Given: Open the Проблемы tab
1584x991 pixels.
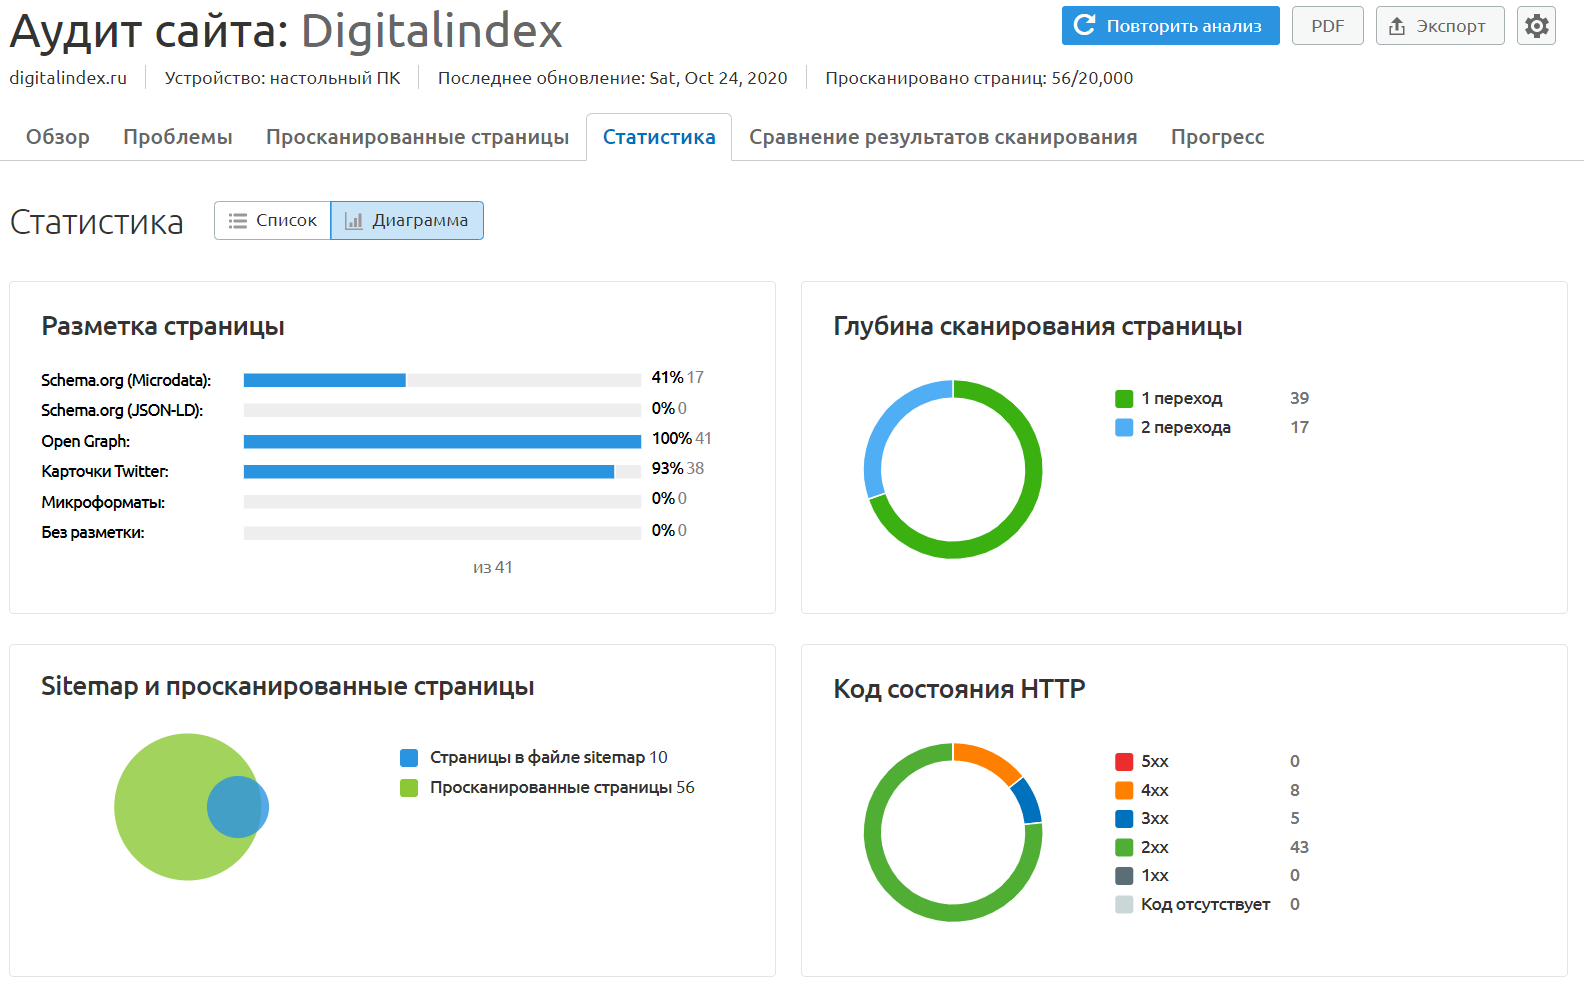Looking at the screenshot, I should click(x=178, y=137).
